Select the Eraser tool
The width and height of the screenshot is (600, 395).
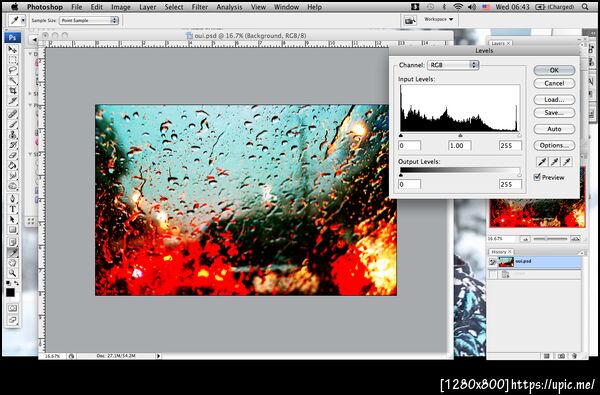(13, 155)
